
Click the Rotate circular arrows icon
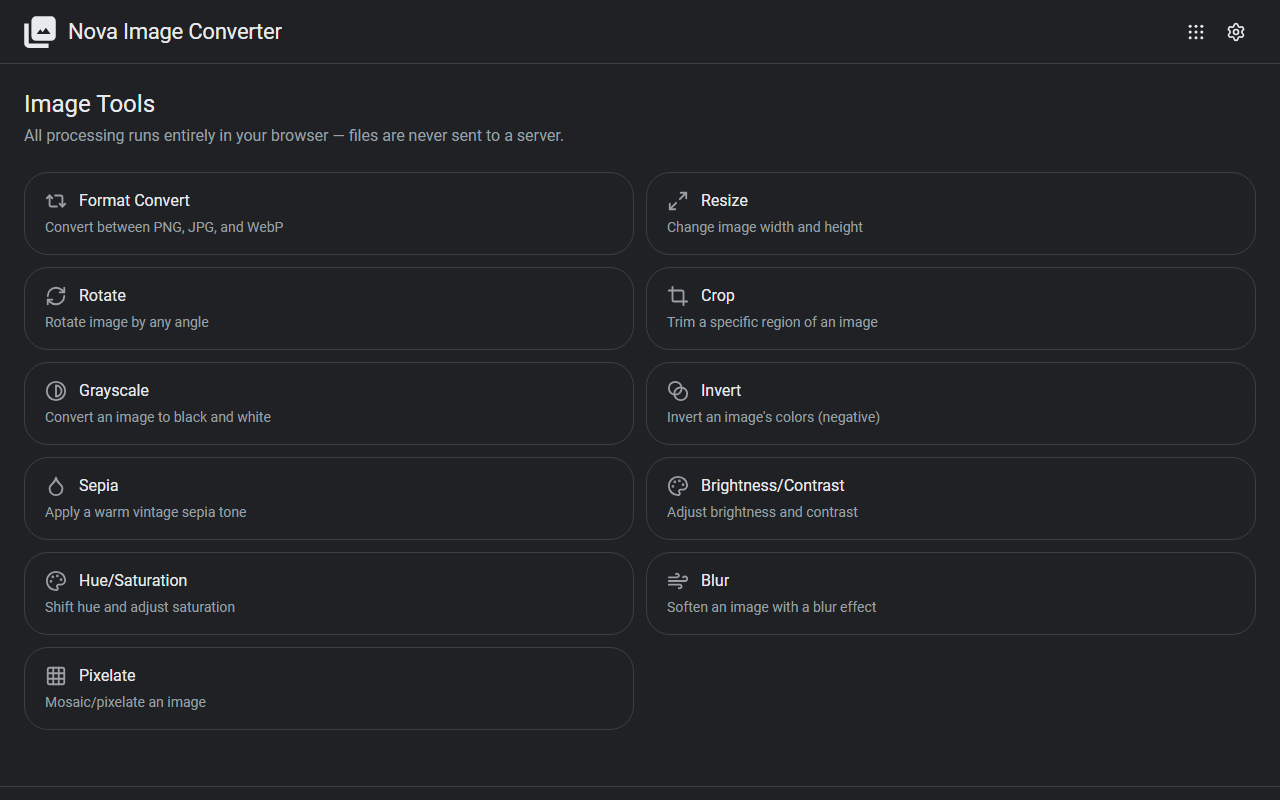coord(56,296)
